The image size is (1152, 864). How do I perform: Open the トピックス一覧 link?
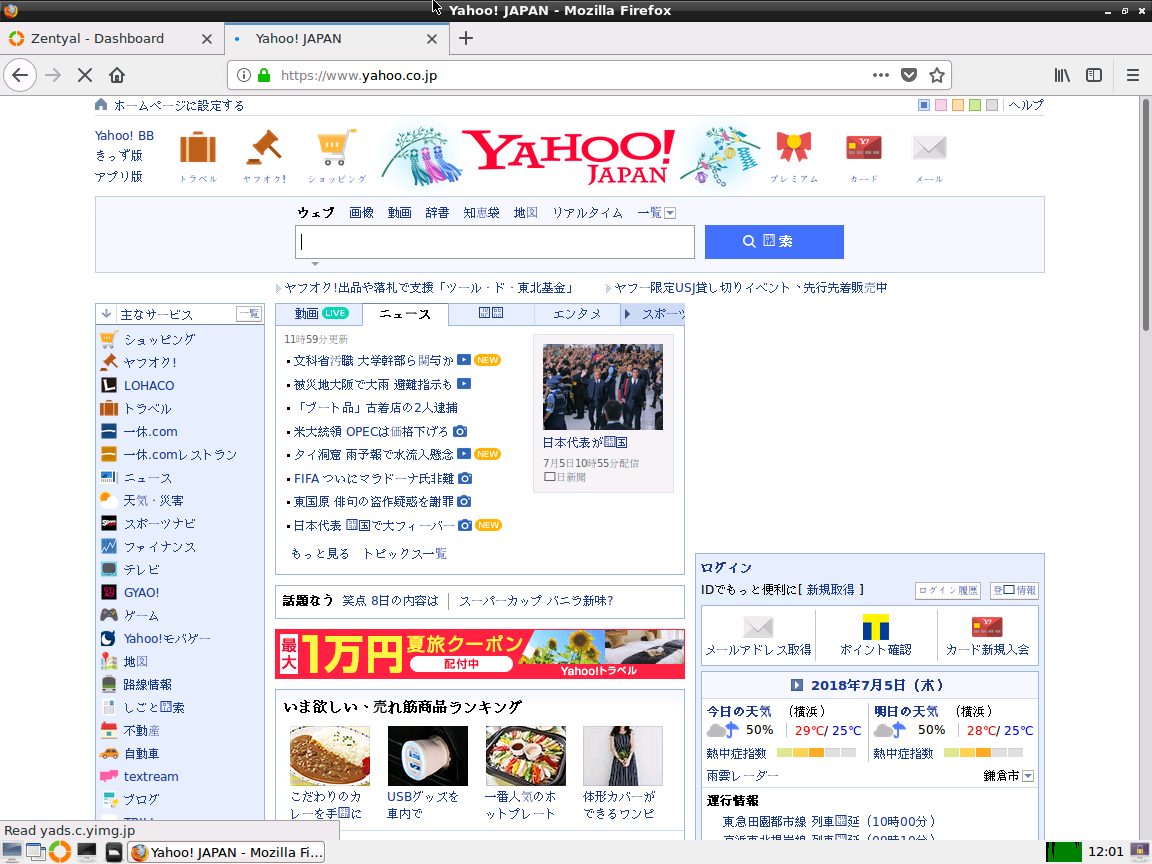tap(405, 553)
